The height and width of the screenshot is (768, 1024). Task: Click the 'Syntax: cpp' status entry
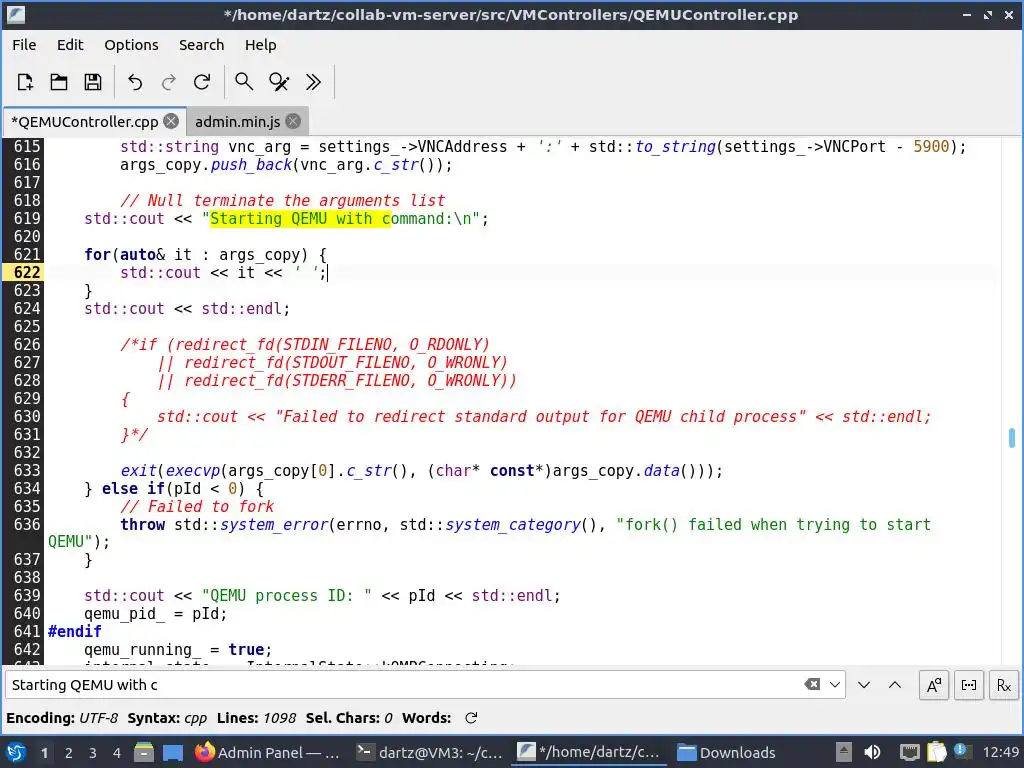pyautogui.click(x=167, y=718)
